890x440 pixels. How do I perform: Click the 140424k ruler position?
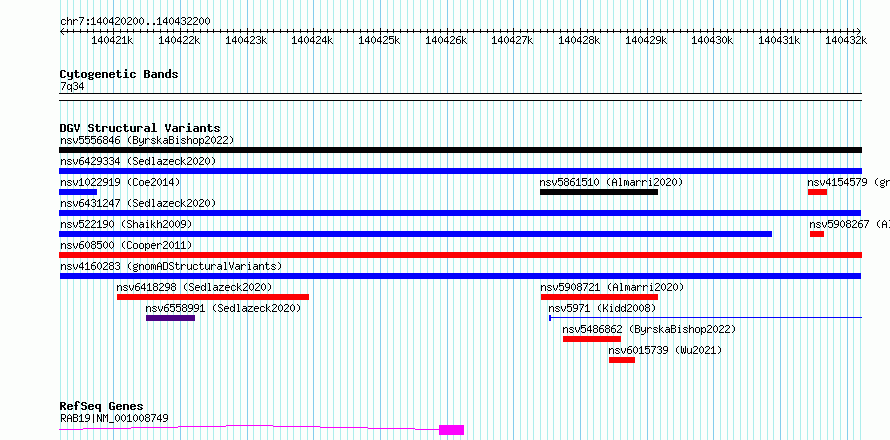[x=313, y=40]
